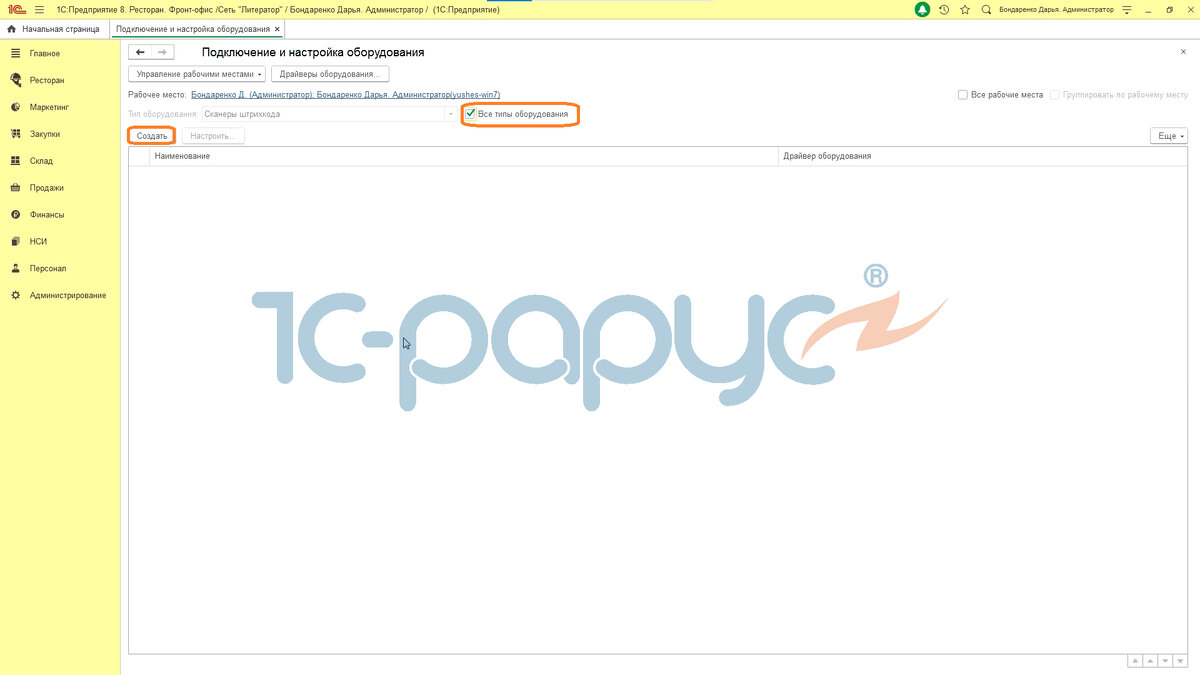Click the search magnifier icon
This screenshot has width=1200, height=675.
click(x=987, y=9)
